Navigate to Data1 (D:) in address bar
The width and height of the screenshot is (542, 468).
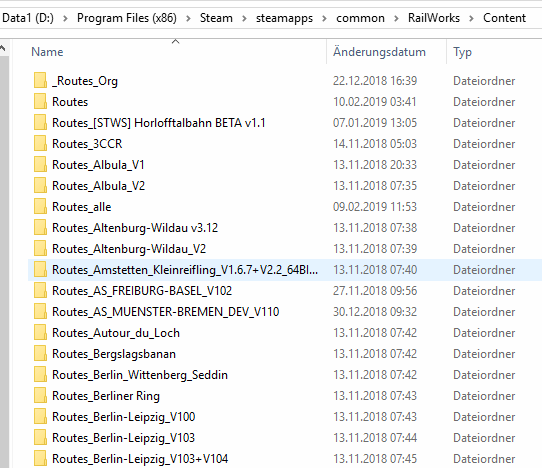[x=28, y=18]
